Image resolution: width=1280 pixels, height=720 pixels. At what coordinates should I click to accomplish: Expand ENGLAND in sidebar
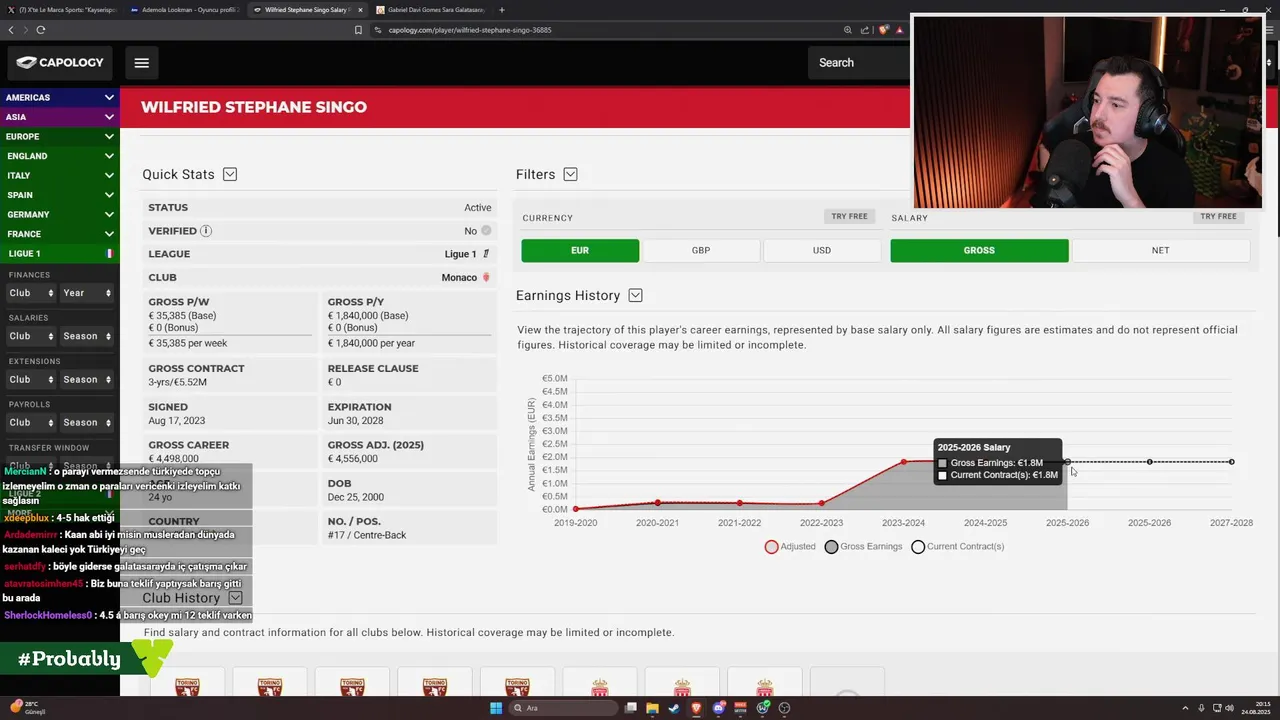pos(59,156)
